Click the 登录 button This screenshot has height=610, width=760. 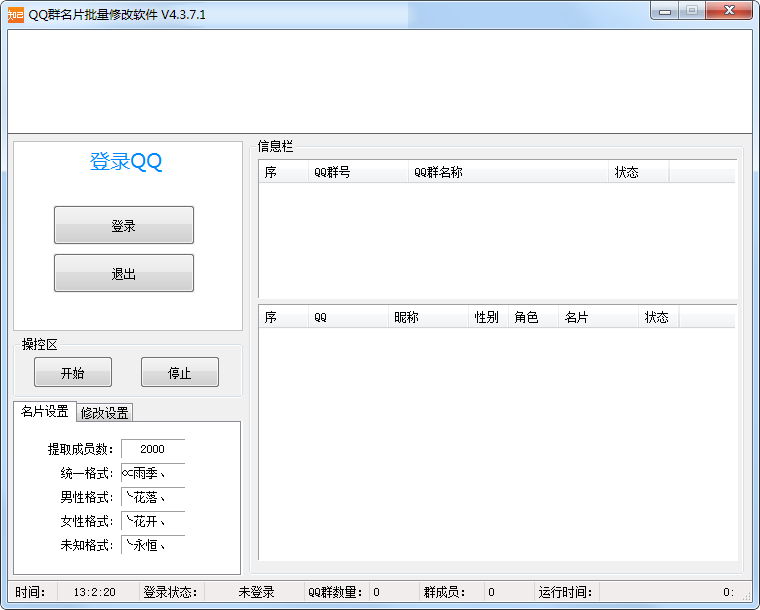tap(124, 226)
